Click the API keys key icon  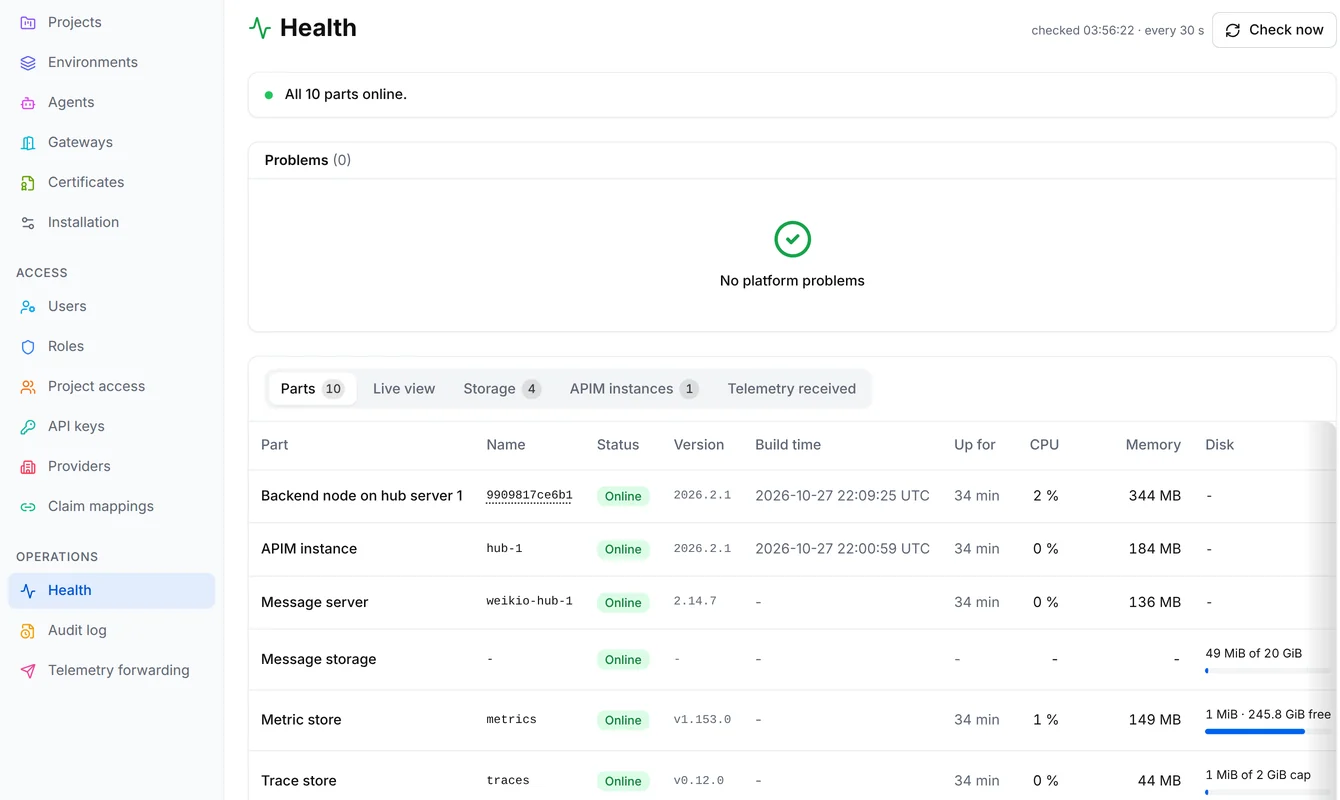tap(28, 426)
